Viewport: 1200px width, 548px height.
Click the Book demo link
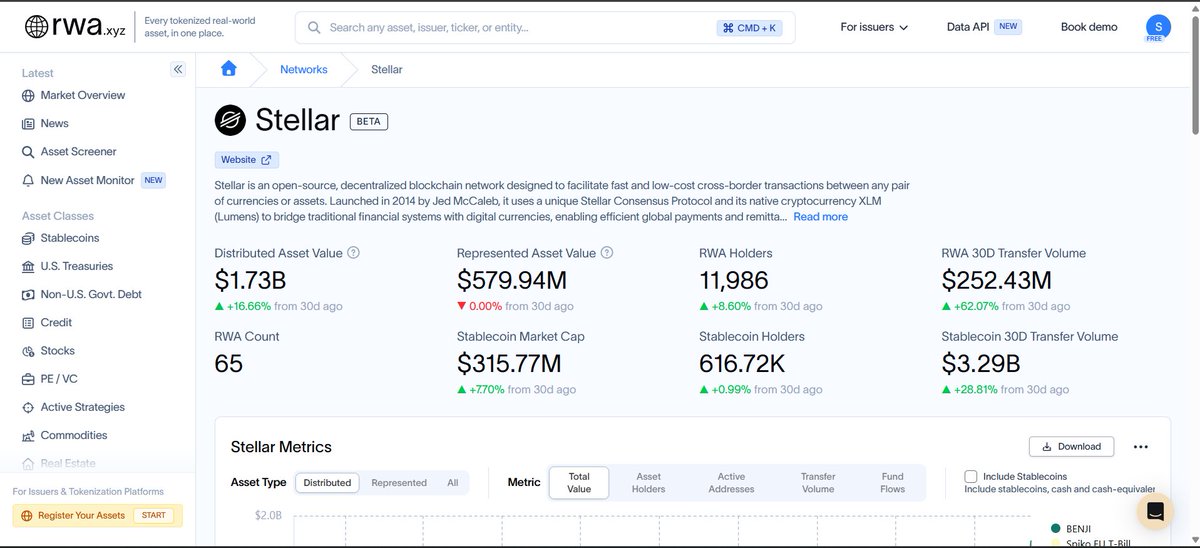1089,27
